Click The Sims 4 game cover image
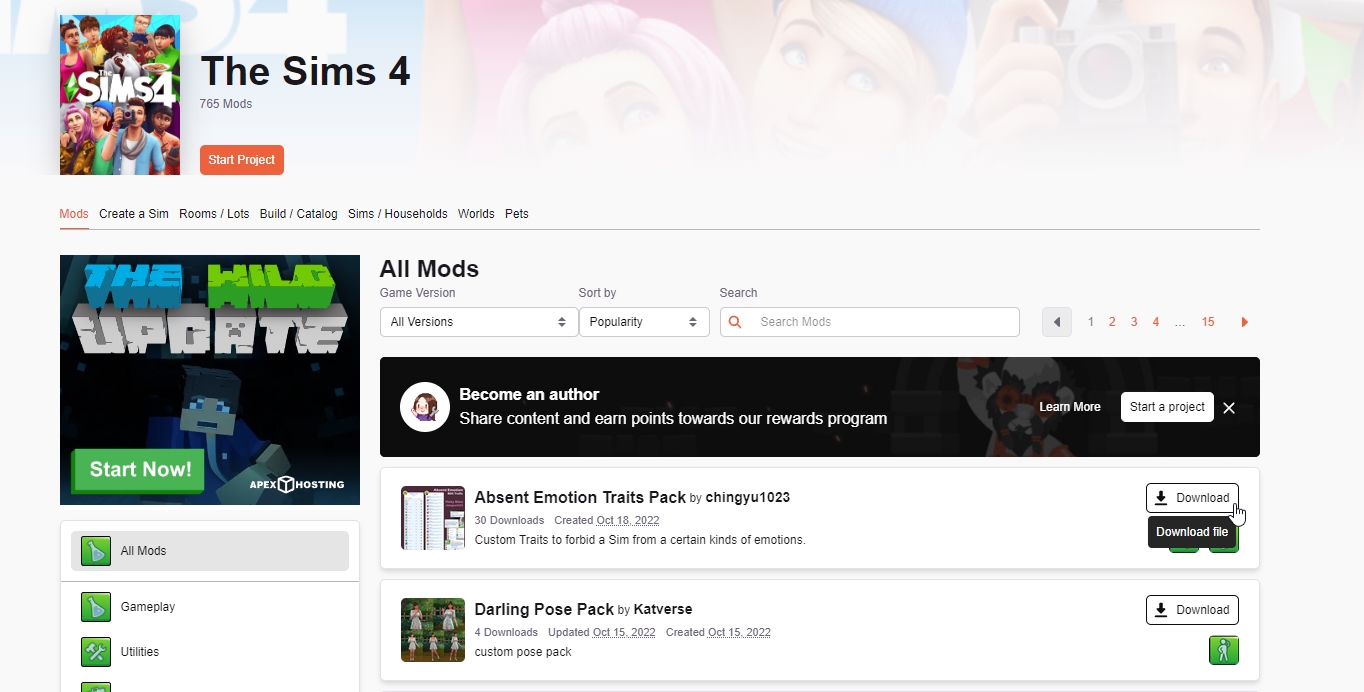The width and height of the screenshot is (1364, 692). (x=120, y=95)
